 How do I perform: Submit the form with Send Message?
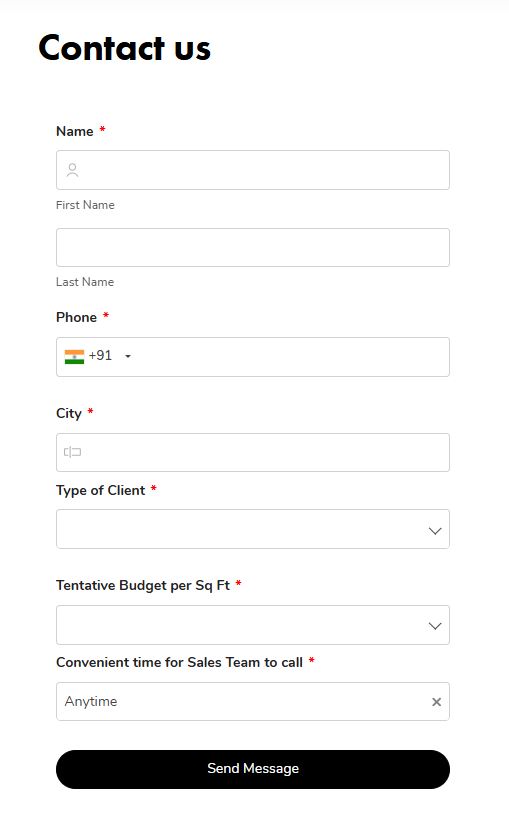(253, 769)
